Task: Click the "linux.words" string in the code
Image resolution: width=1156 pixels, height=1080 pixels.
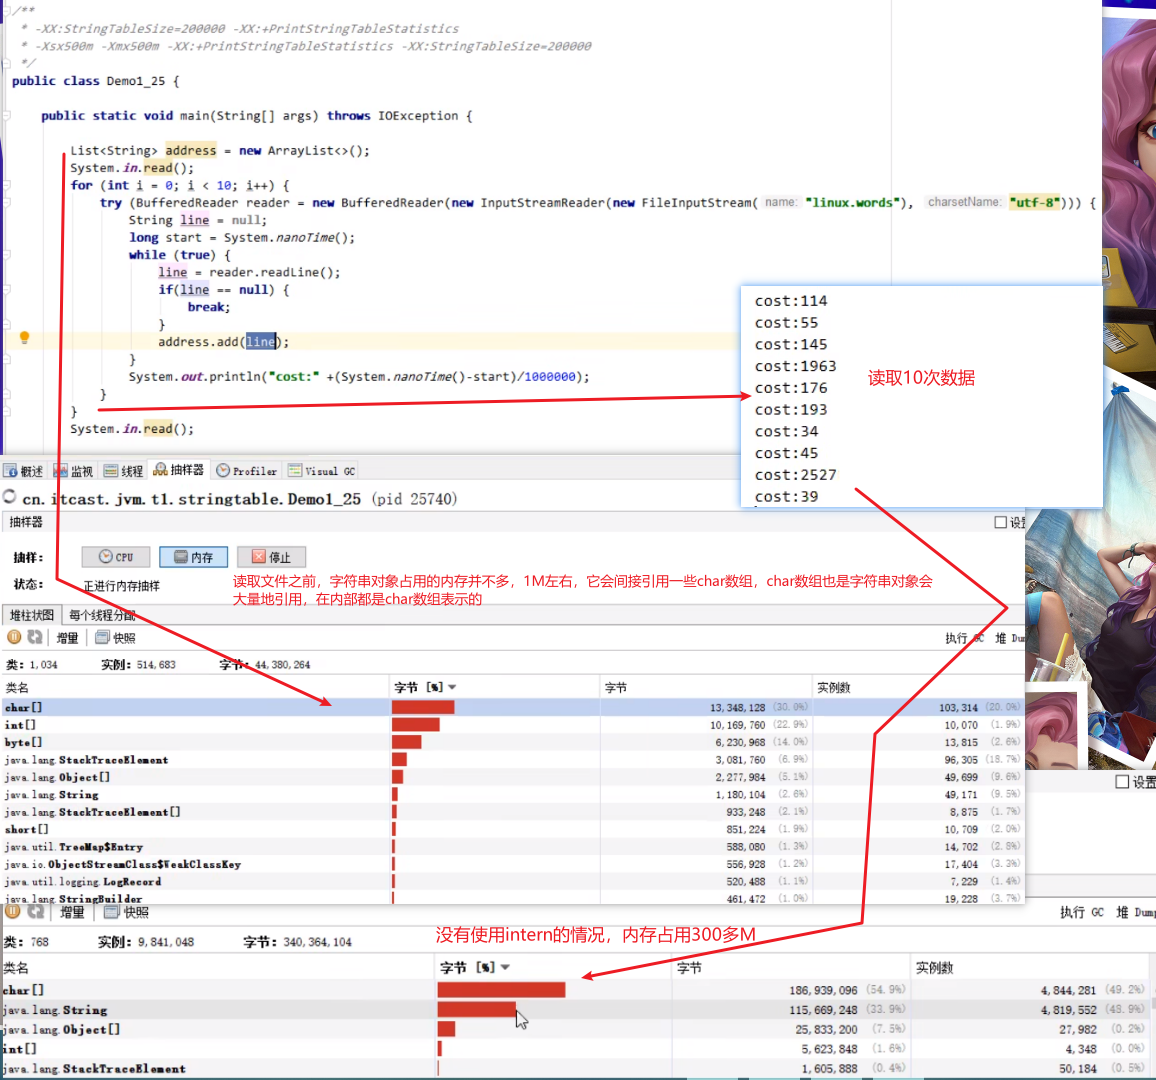Action: tap(852, 202)
